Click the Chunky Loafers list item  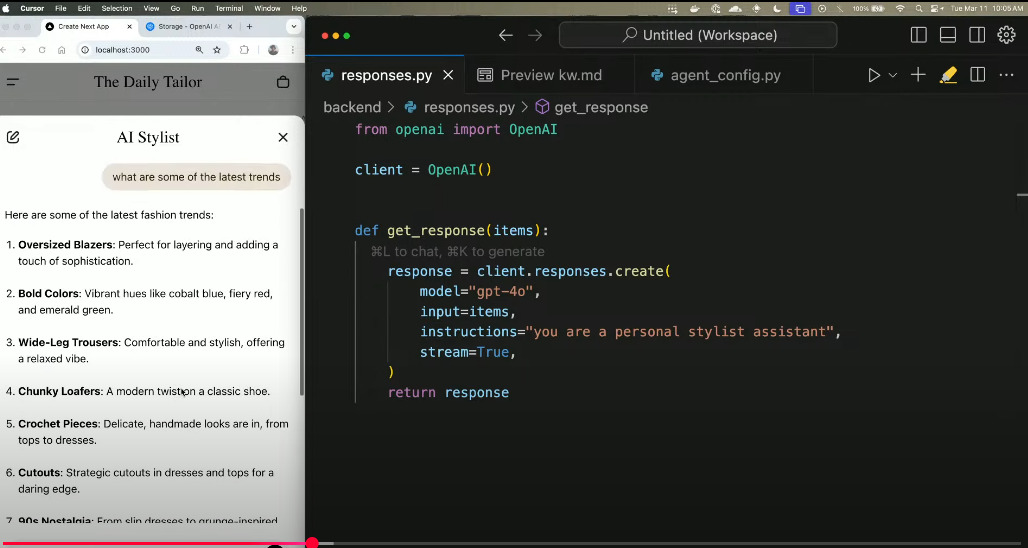coord(138,391)
